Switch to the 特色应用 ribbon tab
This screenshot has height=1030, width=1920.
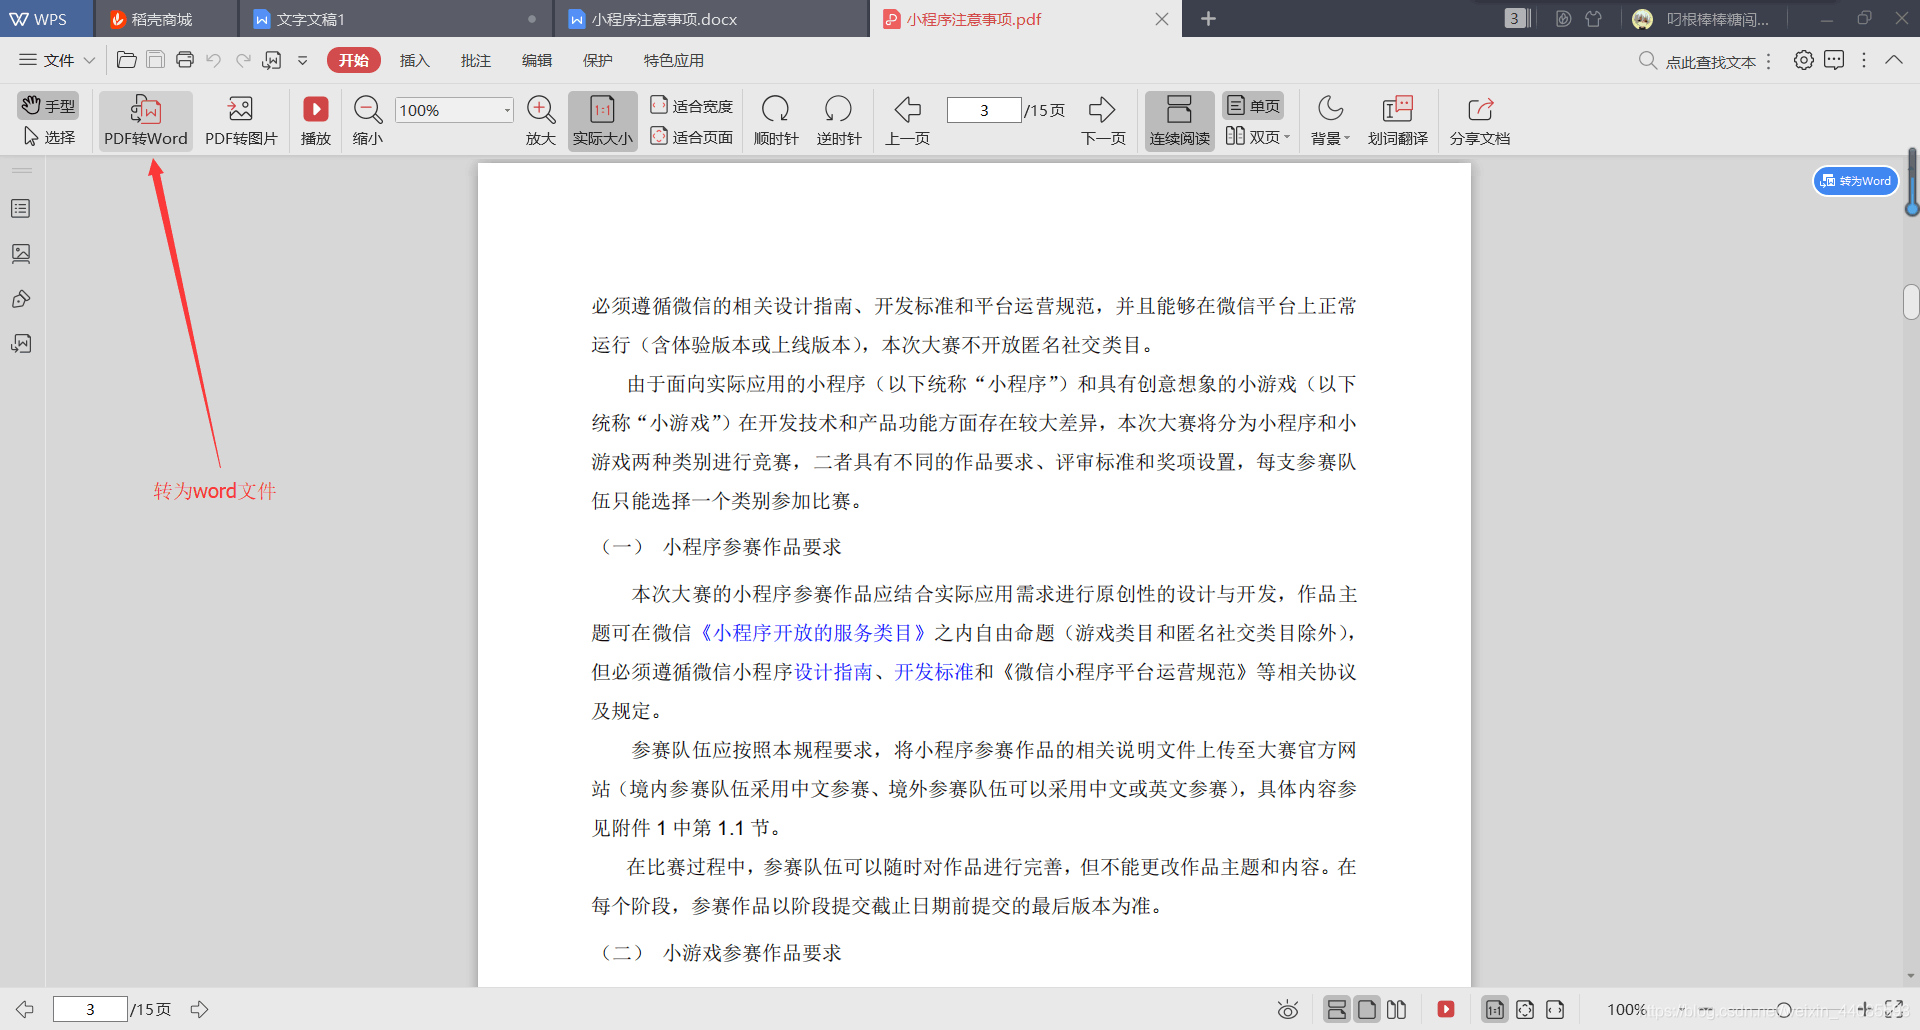674,60
